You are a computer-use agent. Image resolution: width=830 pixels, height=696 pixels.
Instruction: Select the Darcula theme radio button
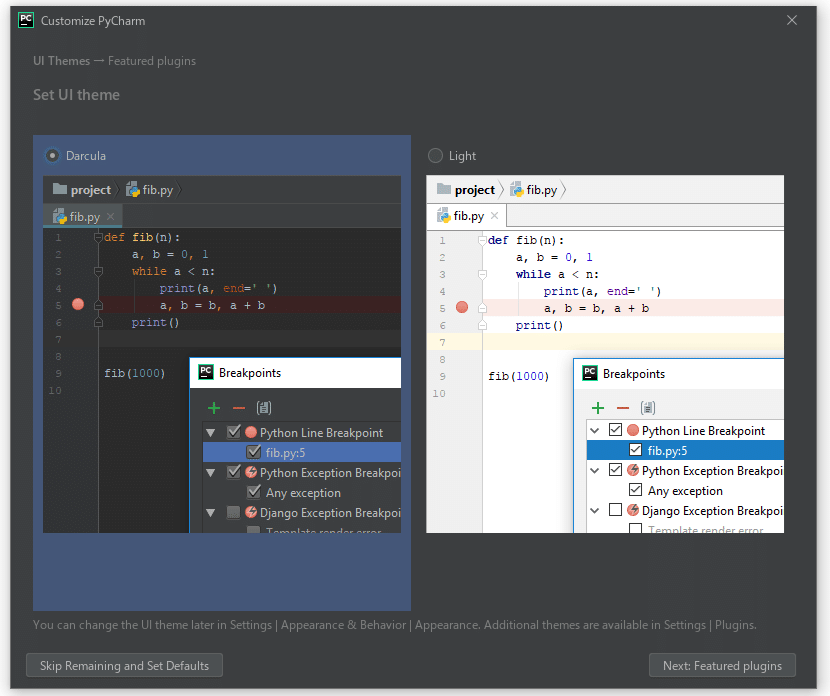pos(52,156)
